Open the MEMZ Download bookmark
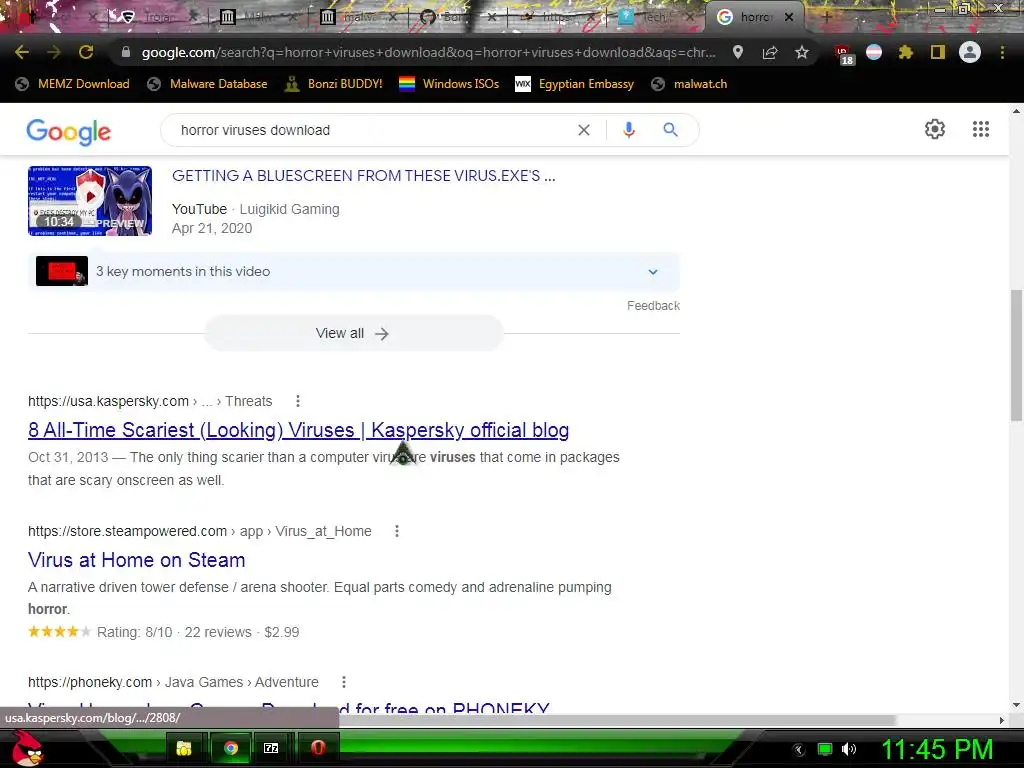 72,84
